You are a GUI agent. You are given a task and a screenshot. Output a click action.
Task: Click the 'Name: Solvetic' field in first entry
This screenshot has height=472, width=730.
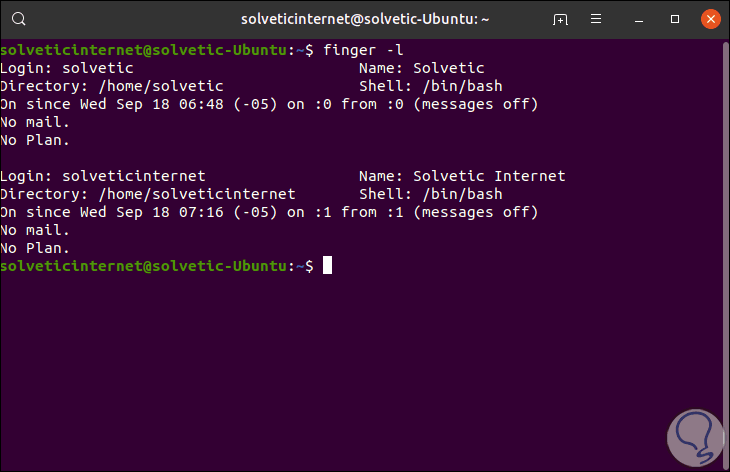[421, 68]
